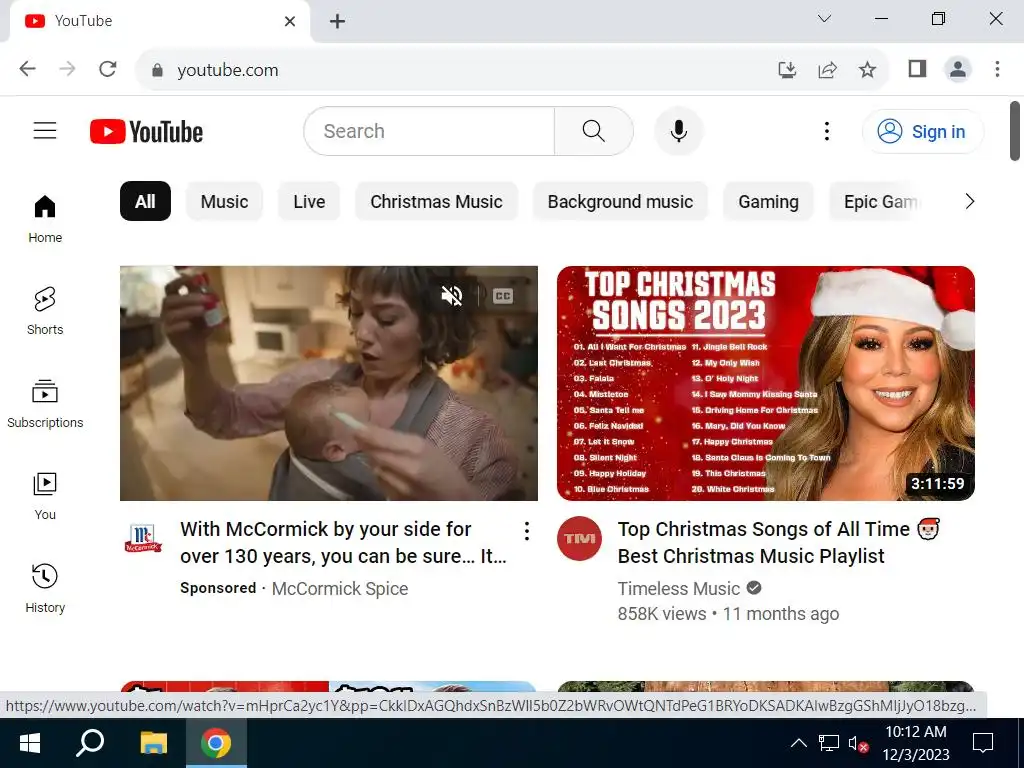Viewport: 1024px width, 768px height.
Task: Play McCormick ad video thumbnail
Action: pos(328,383)
